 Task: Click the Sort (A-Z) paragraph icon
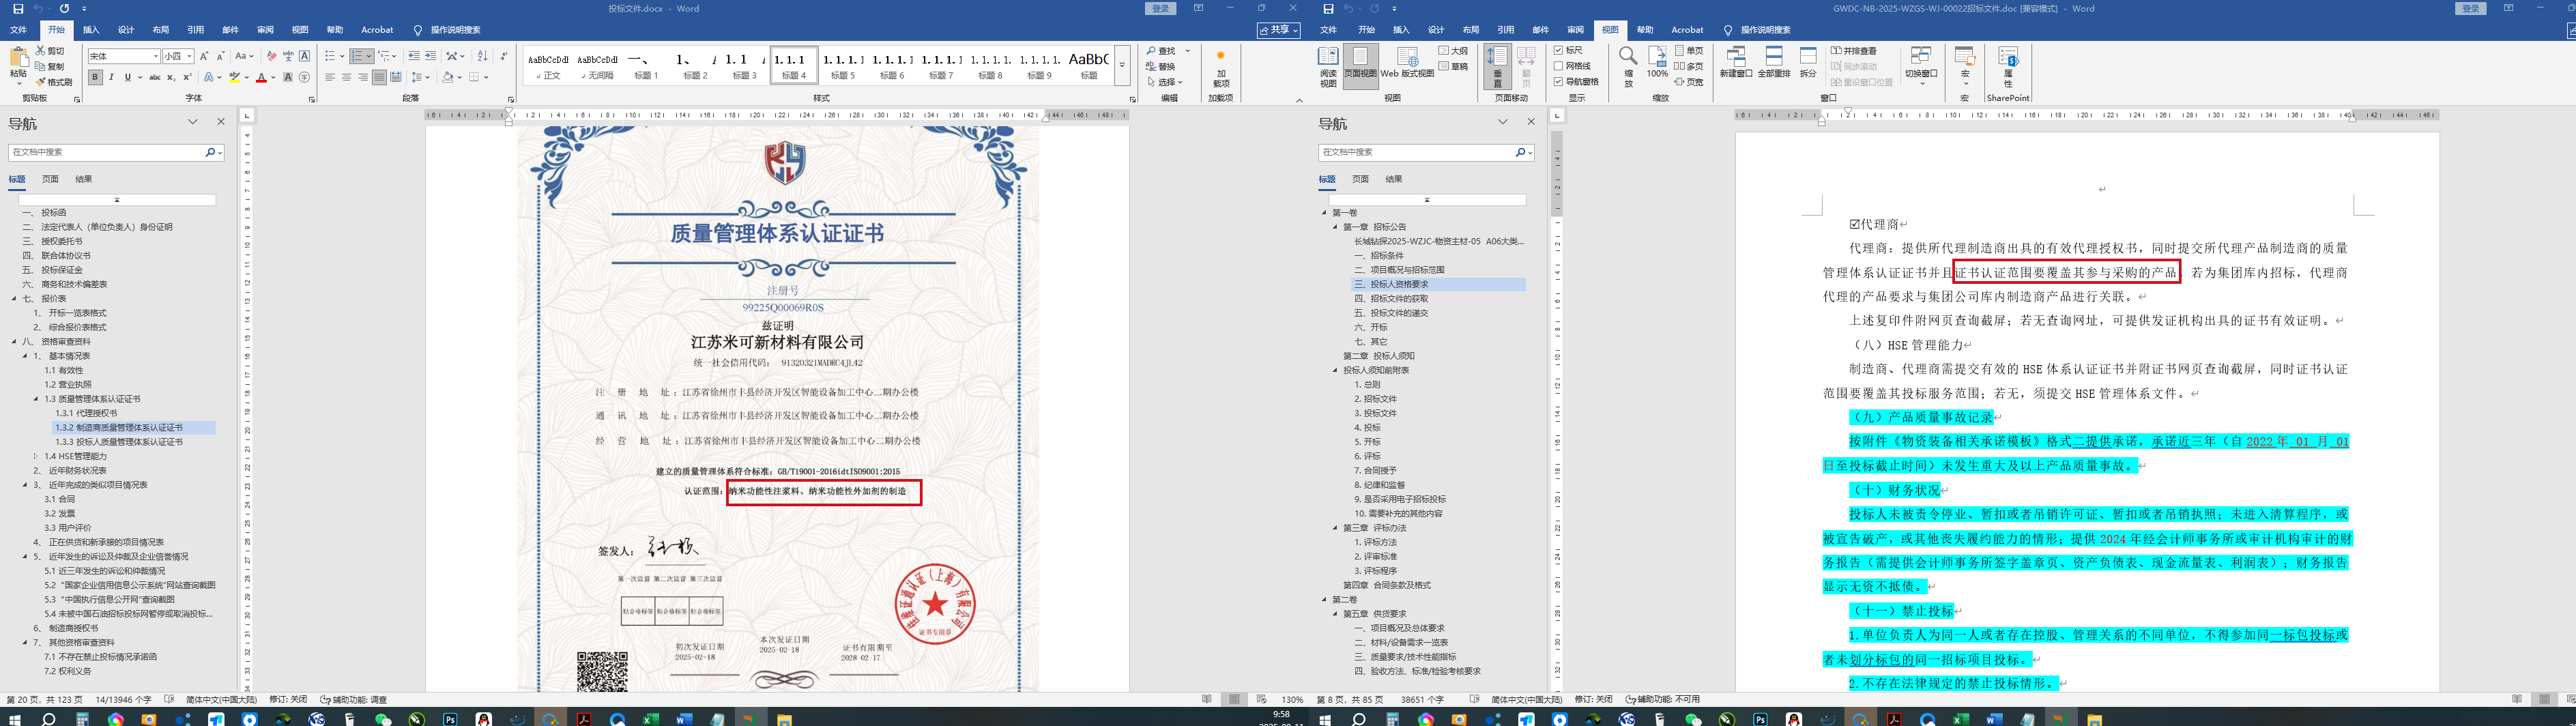pos(482,56)
